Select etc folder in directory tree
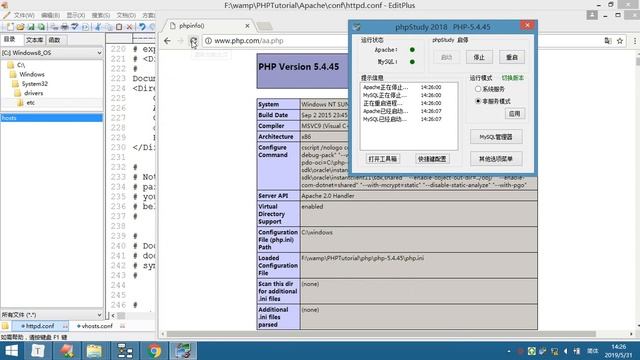Image resolution: width=640 pixels, height=360 pixels. pyautogui.click(x=30, y=102)
